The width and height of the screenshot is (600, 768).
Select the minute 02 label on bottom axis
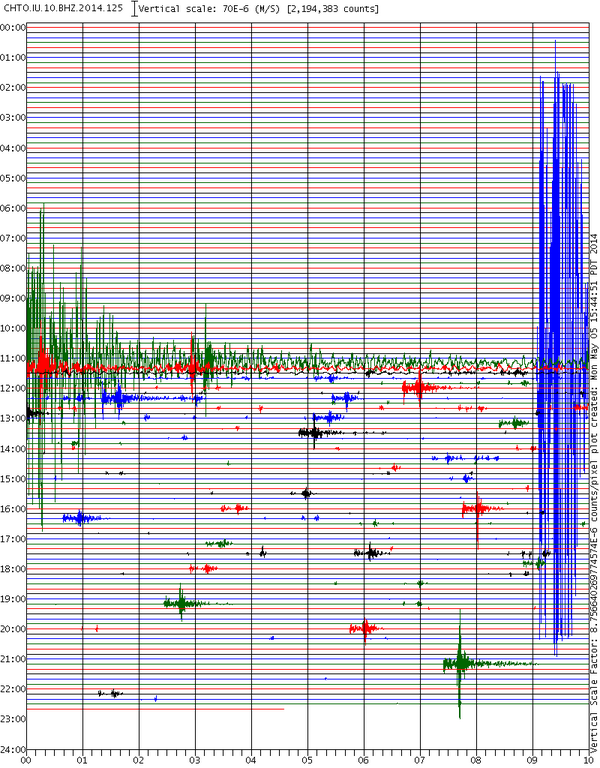(x=139, y=760)
